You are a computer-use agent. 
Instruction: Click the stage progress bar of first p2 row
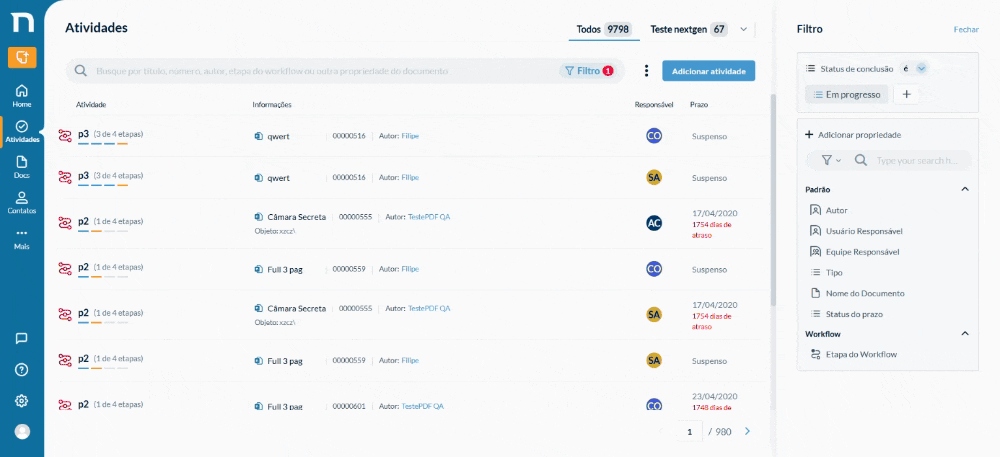point(103,231)
